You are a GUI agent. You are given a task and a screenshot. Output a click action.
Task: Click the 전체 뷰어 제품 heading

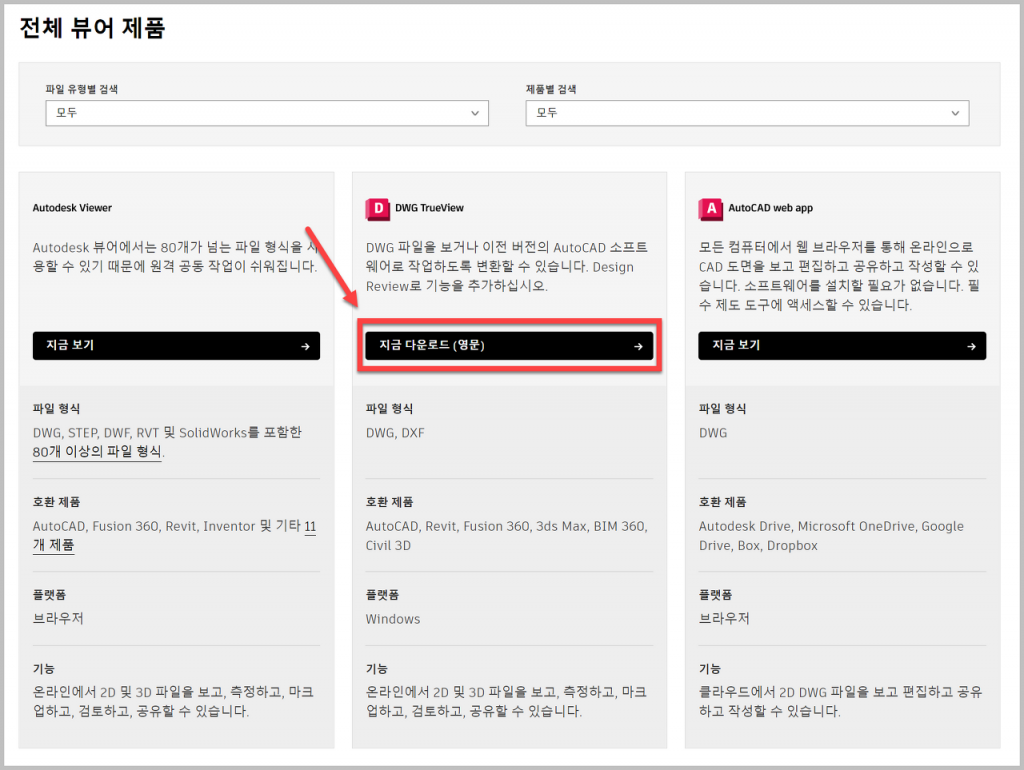coord(92,28)
